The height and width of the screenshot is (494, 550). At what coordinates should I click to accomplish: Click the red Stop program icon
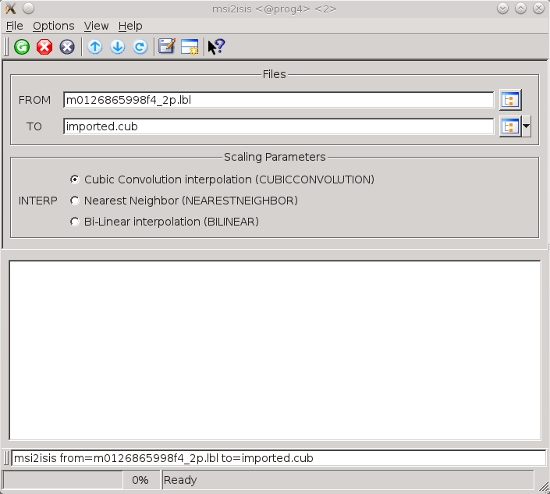coord(45,47)
